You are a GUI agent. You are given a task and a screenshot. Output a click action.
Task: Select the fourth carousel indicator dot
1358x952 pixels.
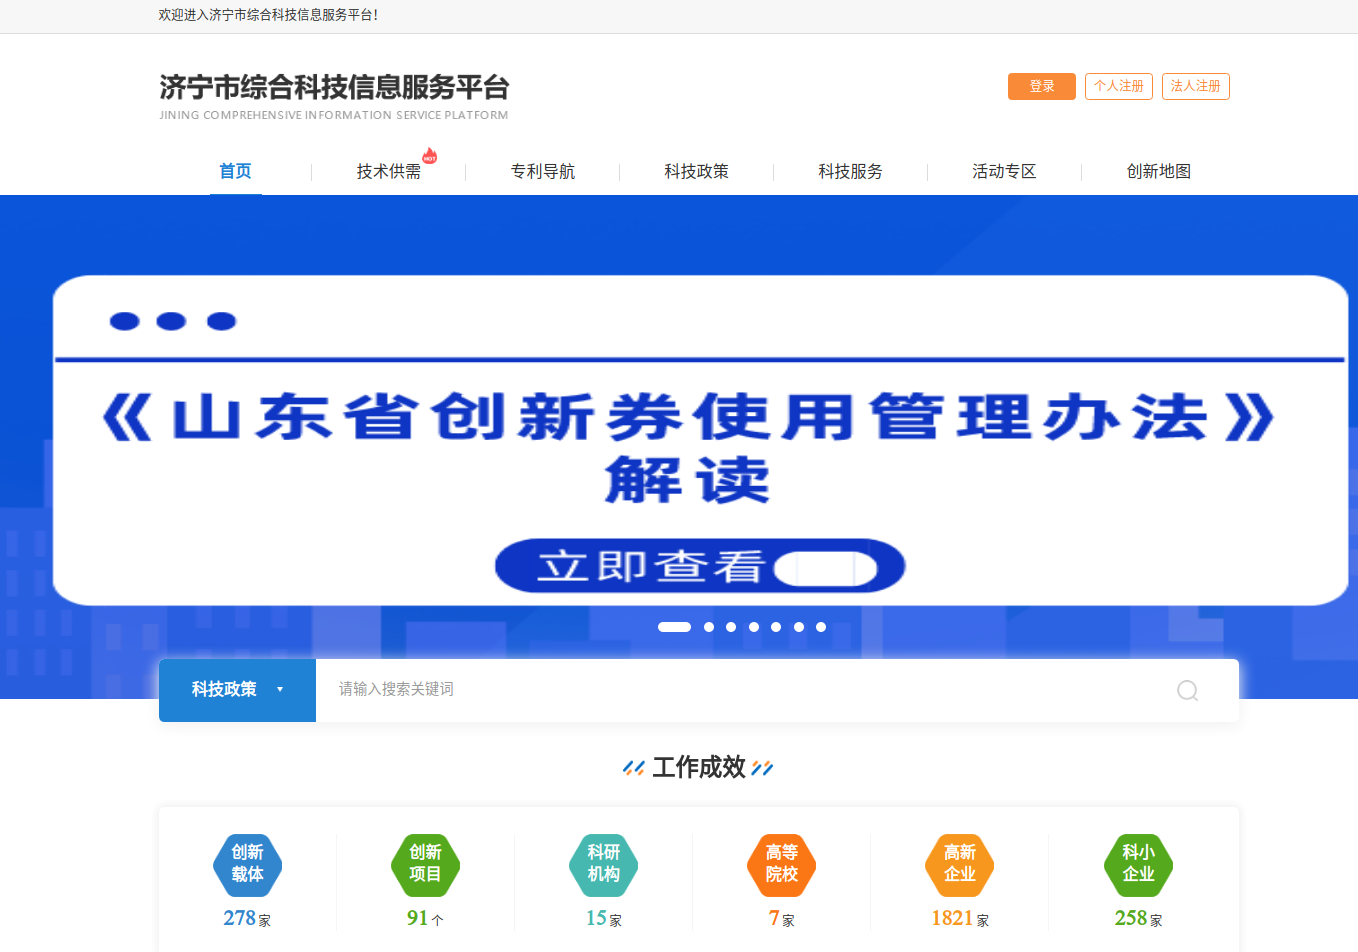(754, 627)
